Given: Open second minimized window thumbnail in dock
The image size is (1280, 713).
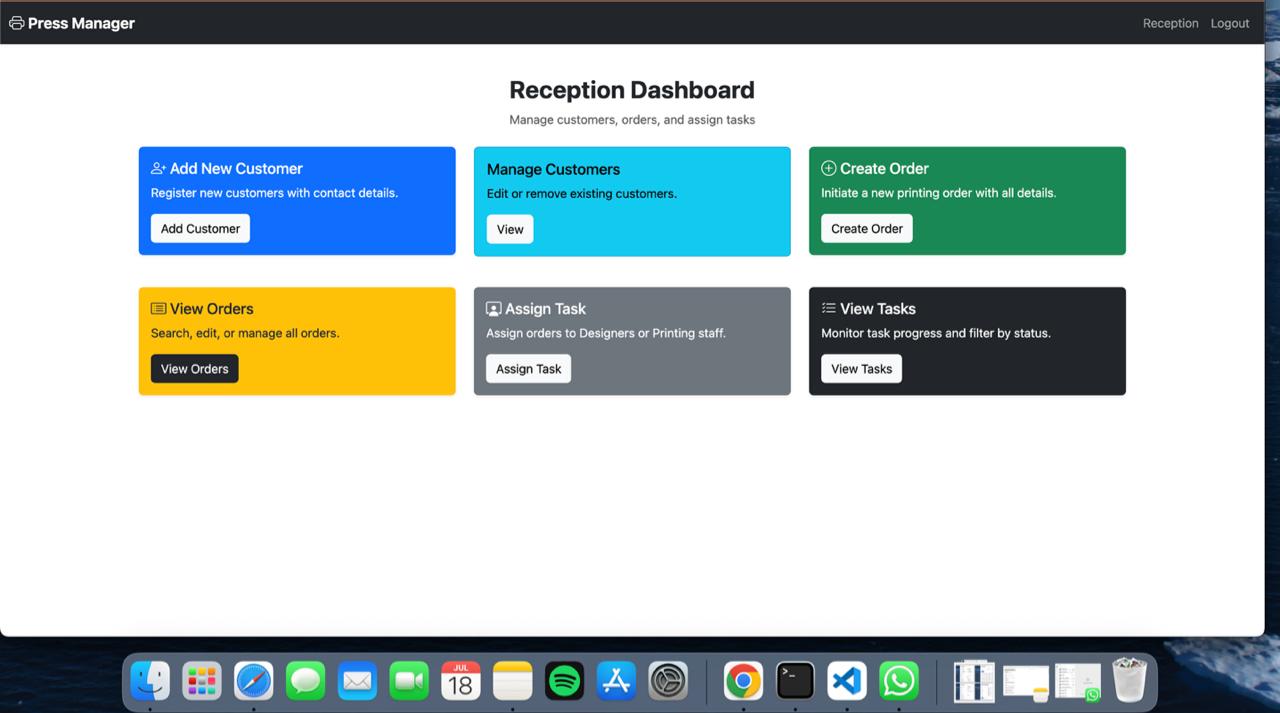Looking at the screenshot, I should (x=1026, y=683).
